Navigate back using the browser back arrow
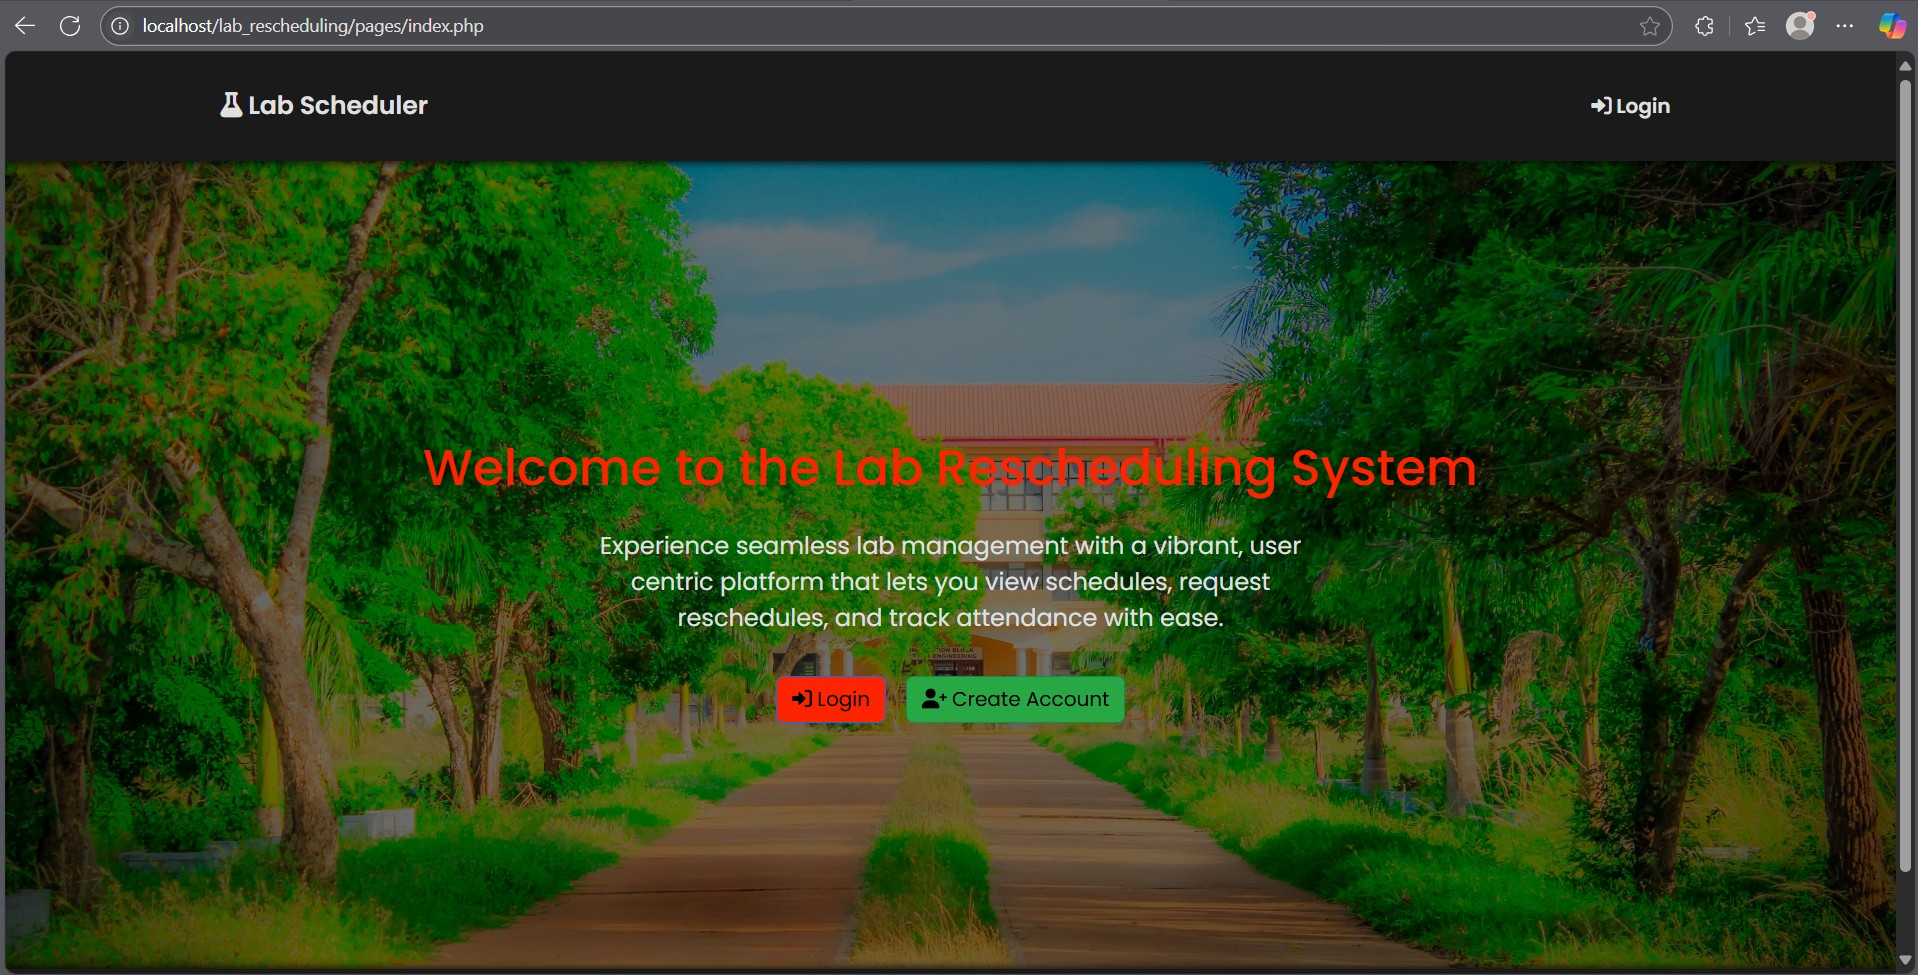The height and width of the screenshot is (975, 1918). tap(24, 26)
